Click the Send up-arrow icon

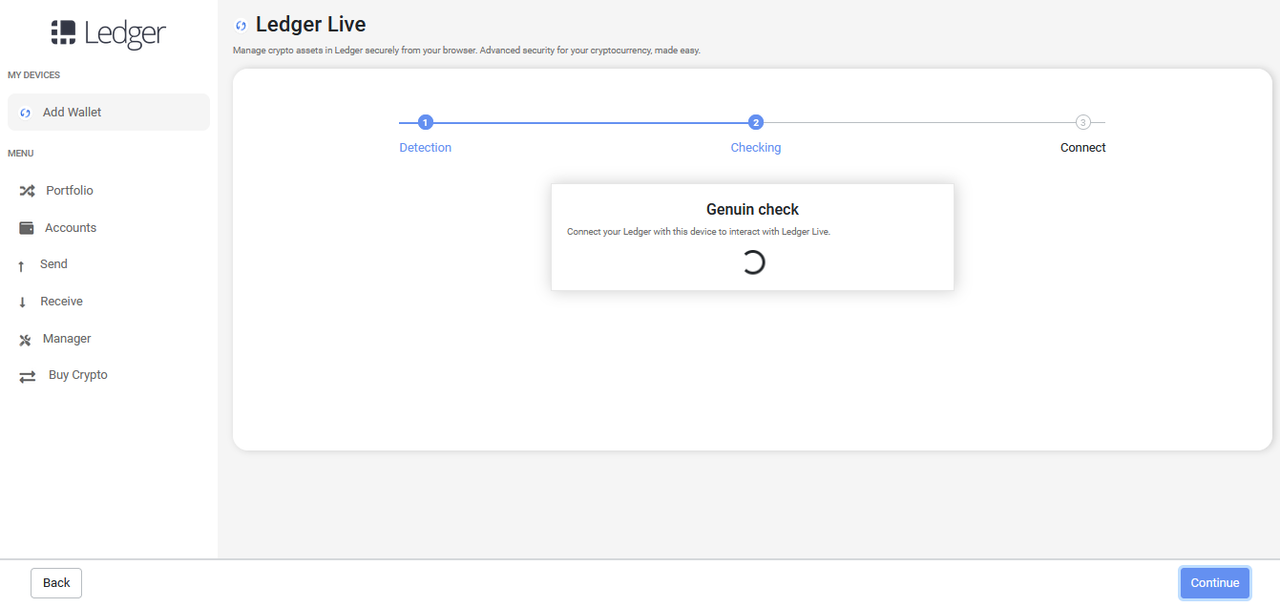pos(21,266)
